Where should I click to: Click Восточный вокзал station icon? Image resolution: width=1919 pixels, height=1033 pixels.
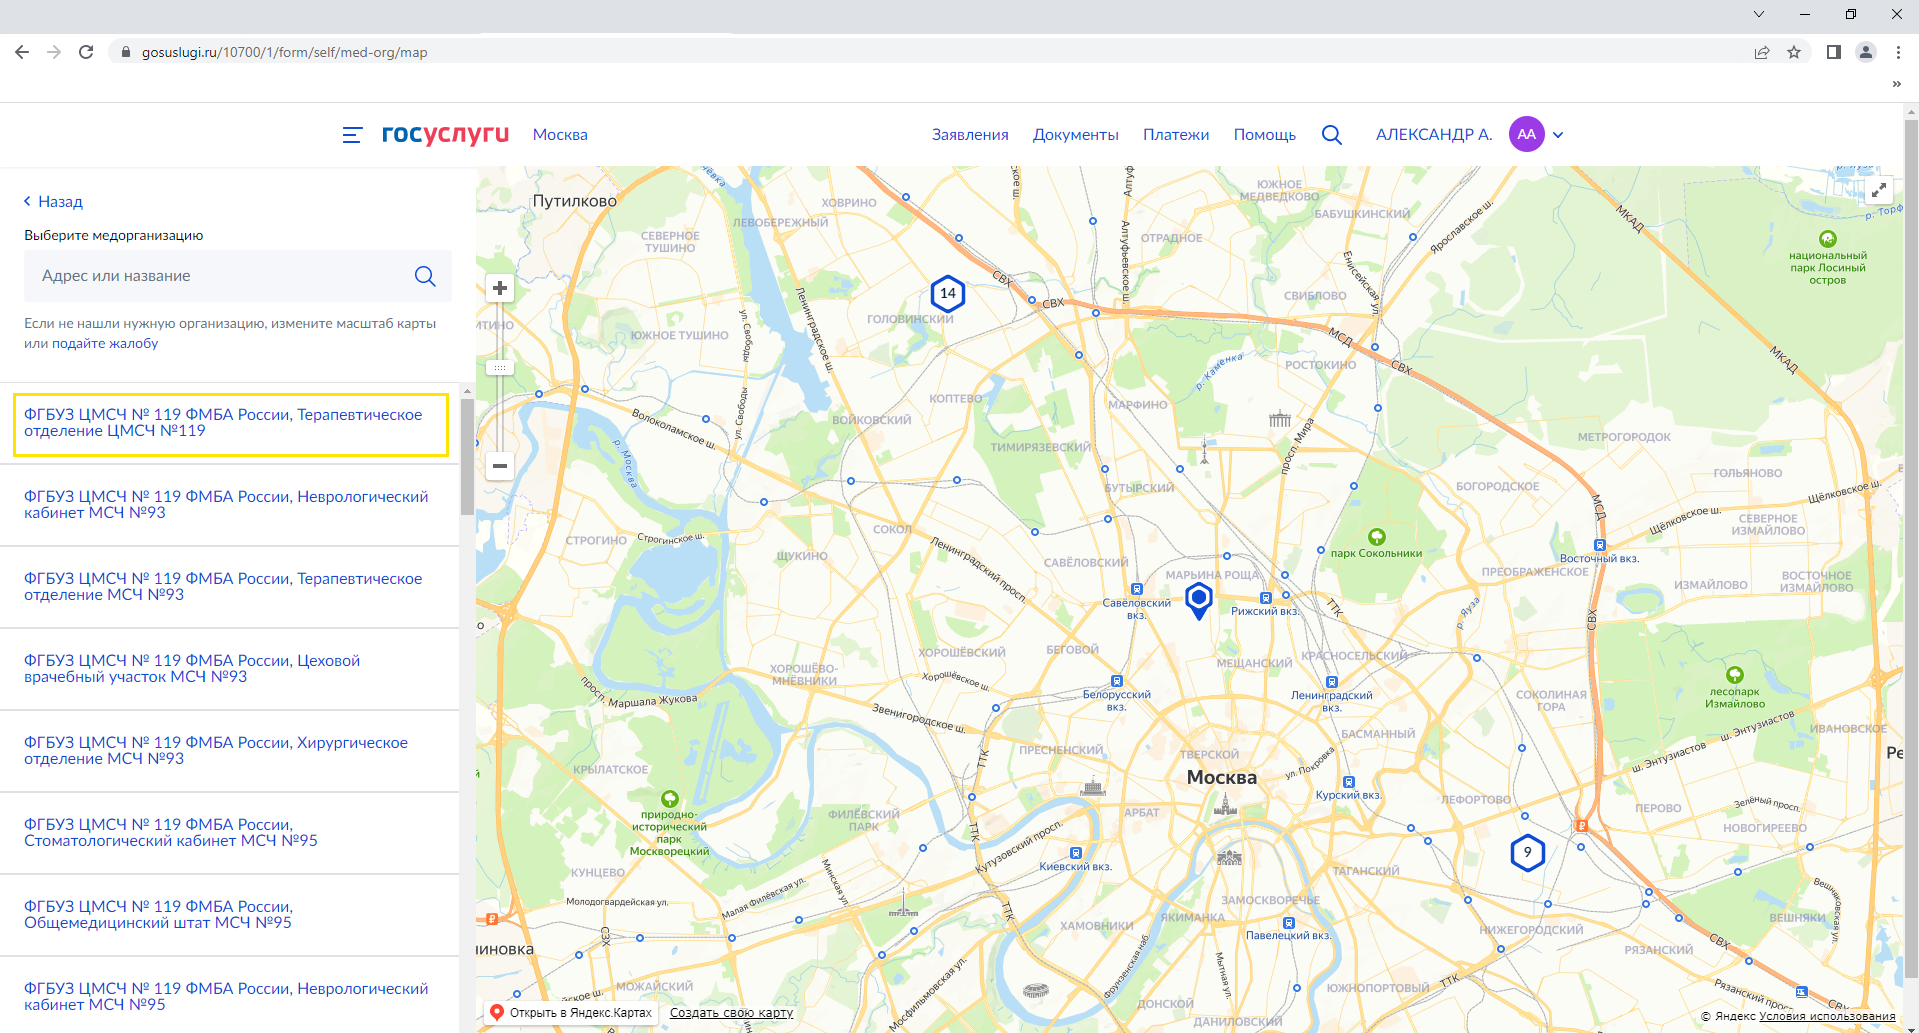coord(1600,545)
